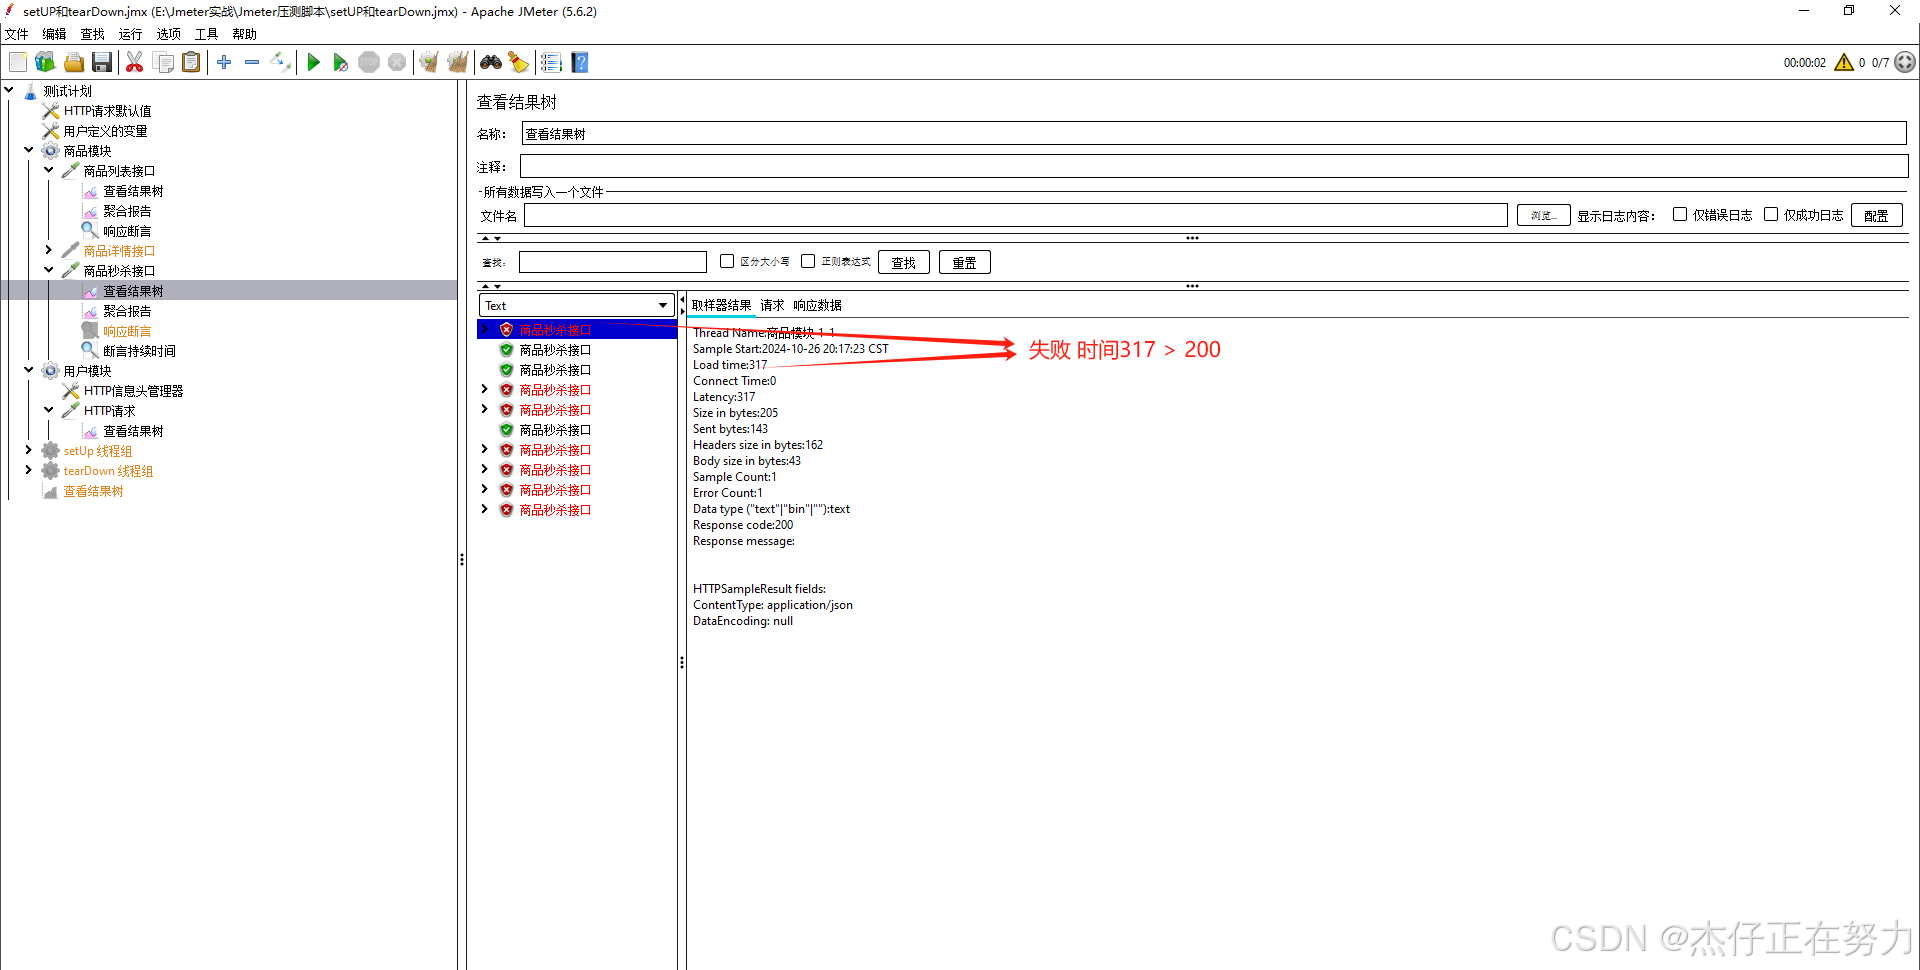Click the blue plus Expand All icon
Image resolution: width=1920 pixels, height=970 pixels.
click(224, 62)
